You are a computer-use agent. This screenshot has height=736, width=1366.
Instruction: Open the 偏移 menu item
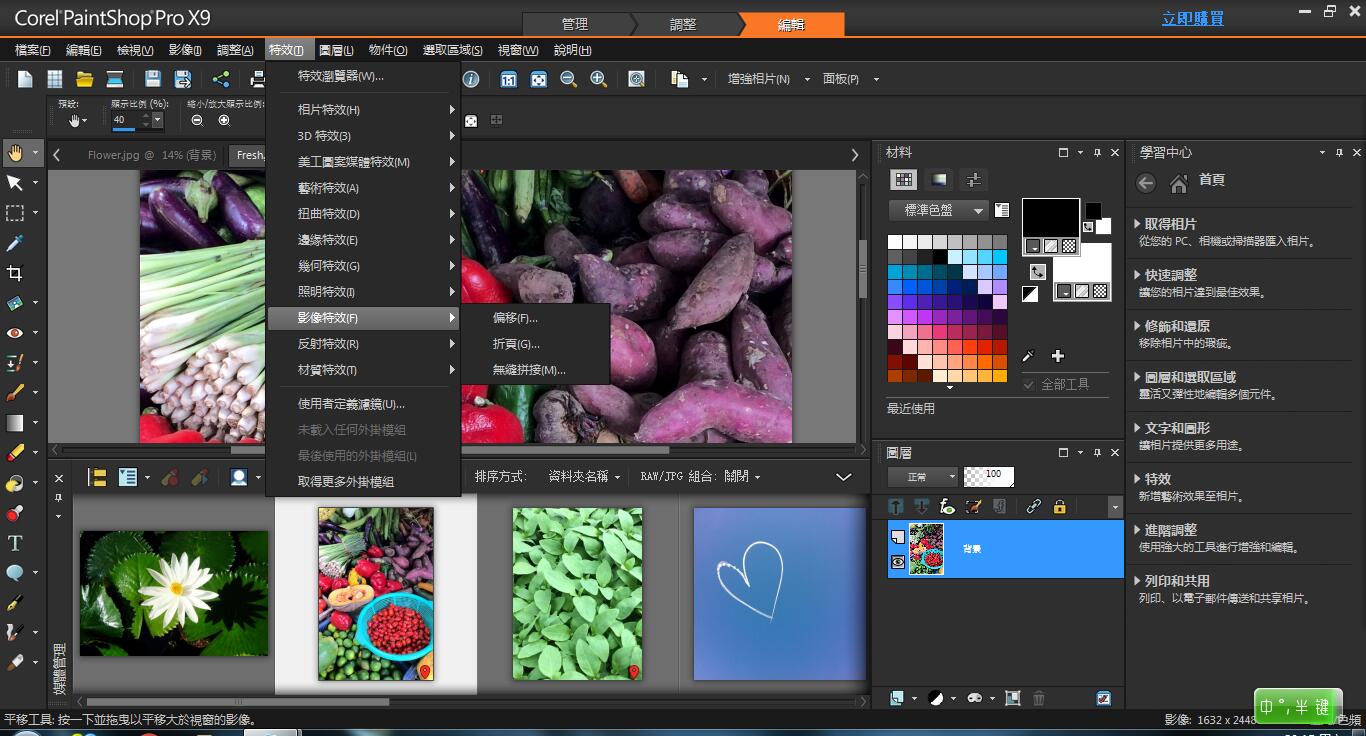(536, 318)
